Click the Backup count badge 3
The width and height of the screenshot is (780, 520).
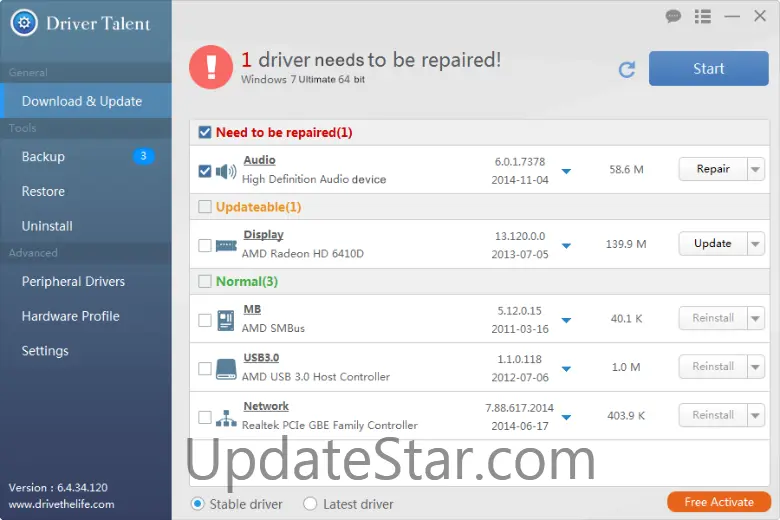pyautogui.click(x=143, y=156)
